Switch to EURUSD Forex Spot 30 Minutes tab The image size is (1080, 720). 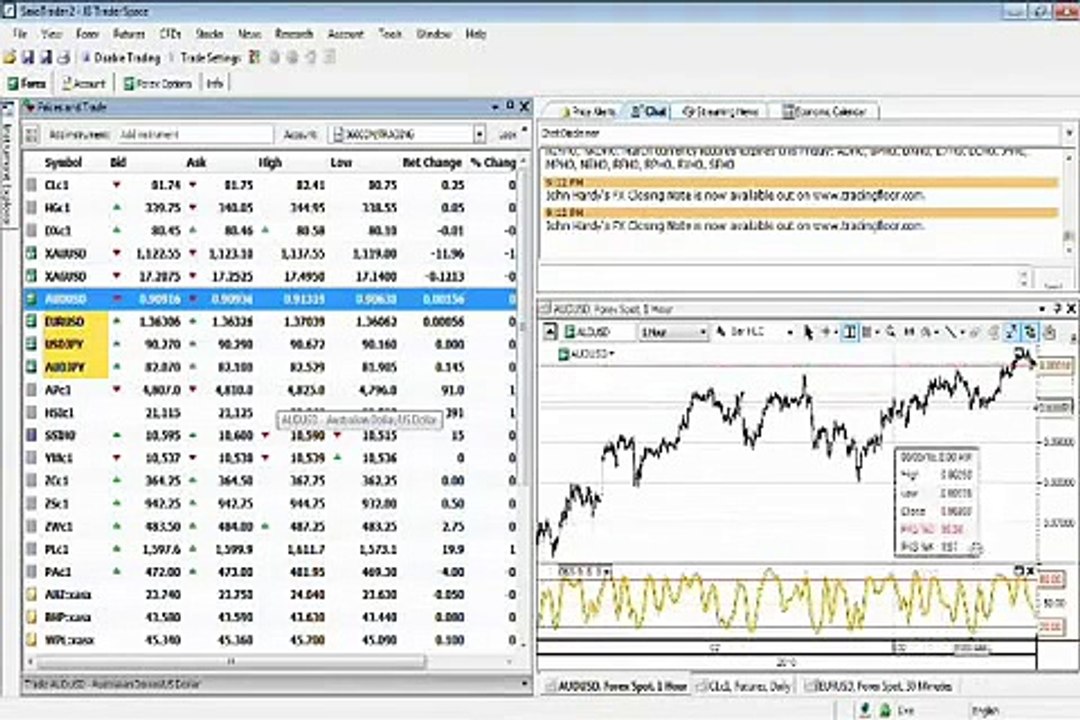coord(879,686)
